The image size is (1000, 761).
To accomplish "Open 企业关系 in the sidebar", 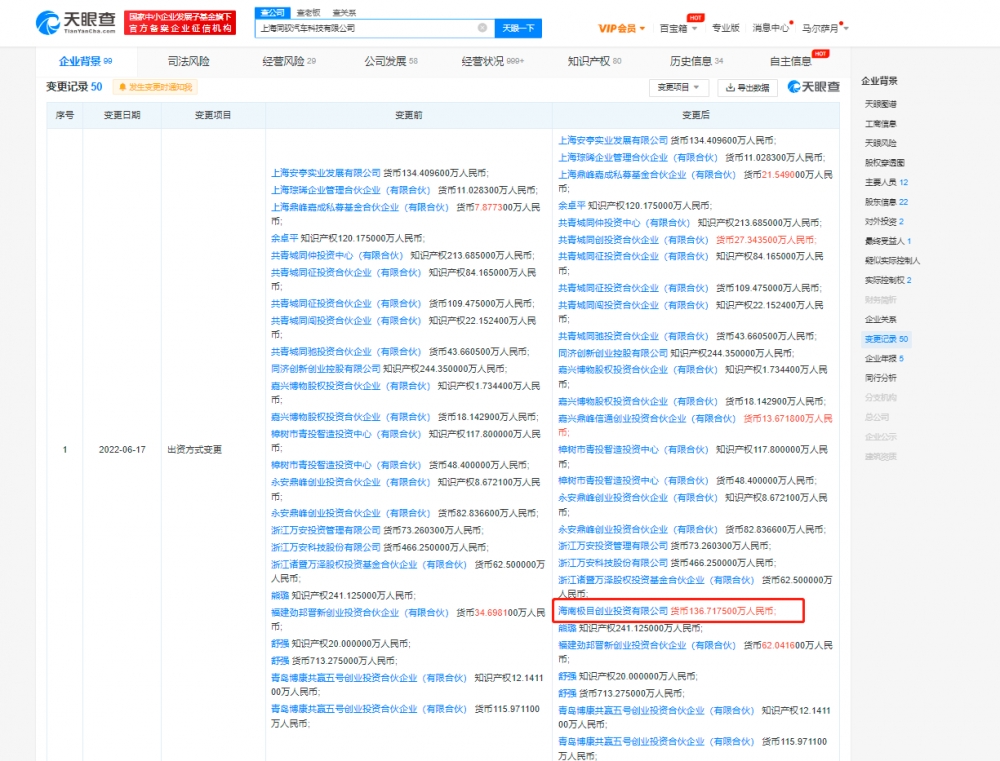I will tap(880, 319).
